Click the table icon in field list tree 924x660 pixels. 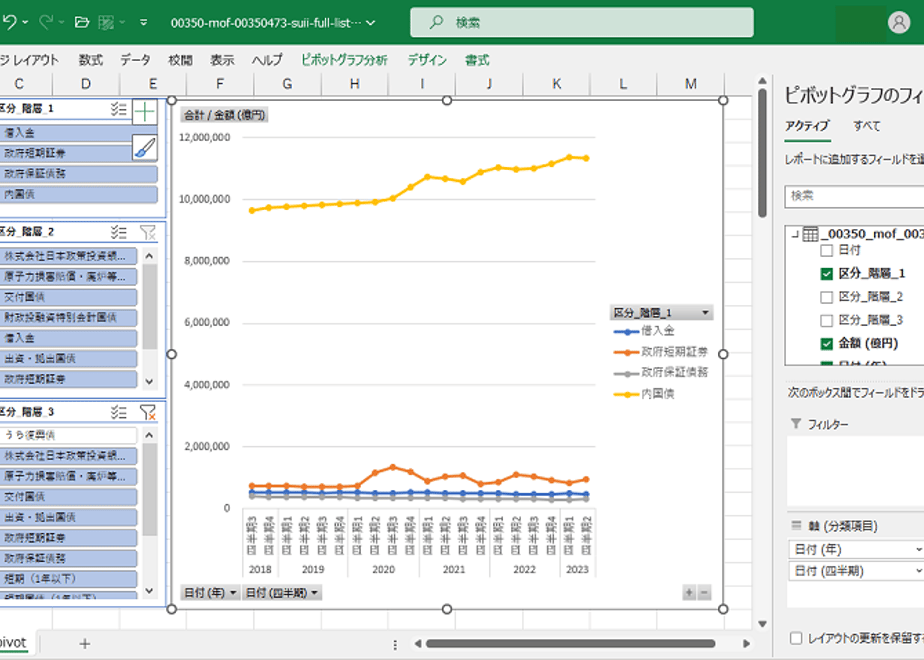point(811,234)
